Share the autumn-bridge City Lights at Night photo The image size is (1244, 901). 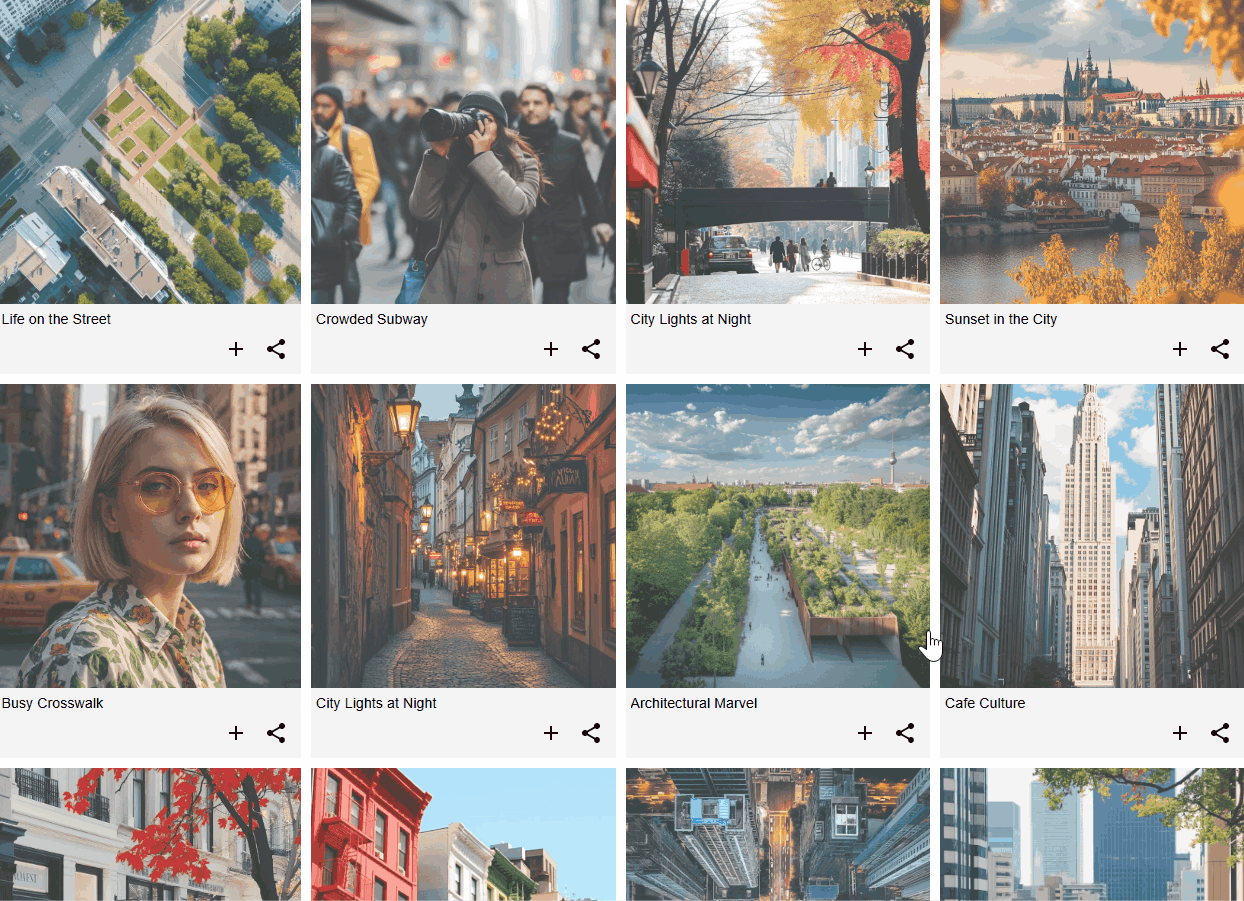905,349
